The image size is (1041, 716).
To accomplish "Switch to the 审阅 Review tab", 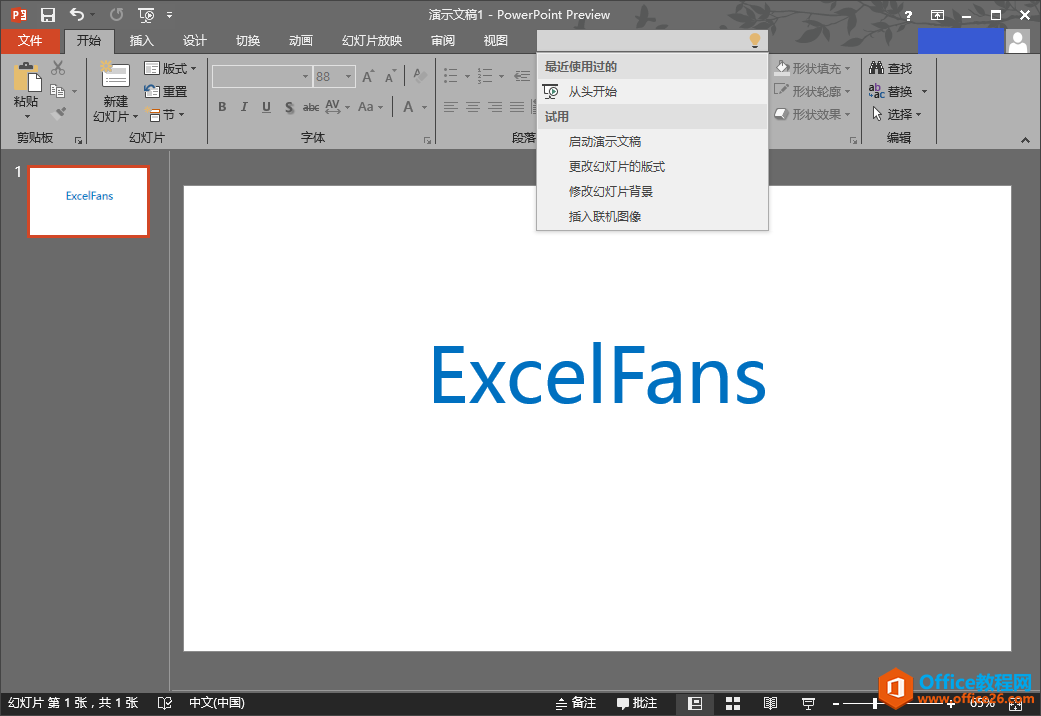I will 443,41.
